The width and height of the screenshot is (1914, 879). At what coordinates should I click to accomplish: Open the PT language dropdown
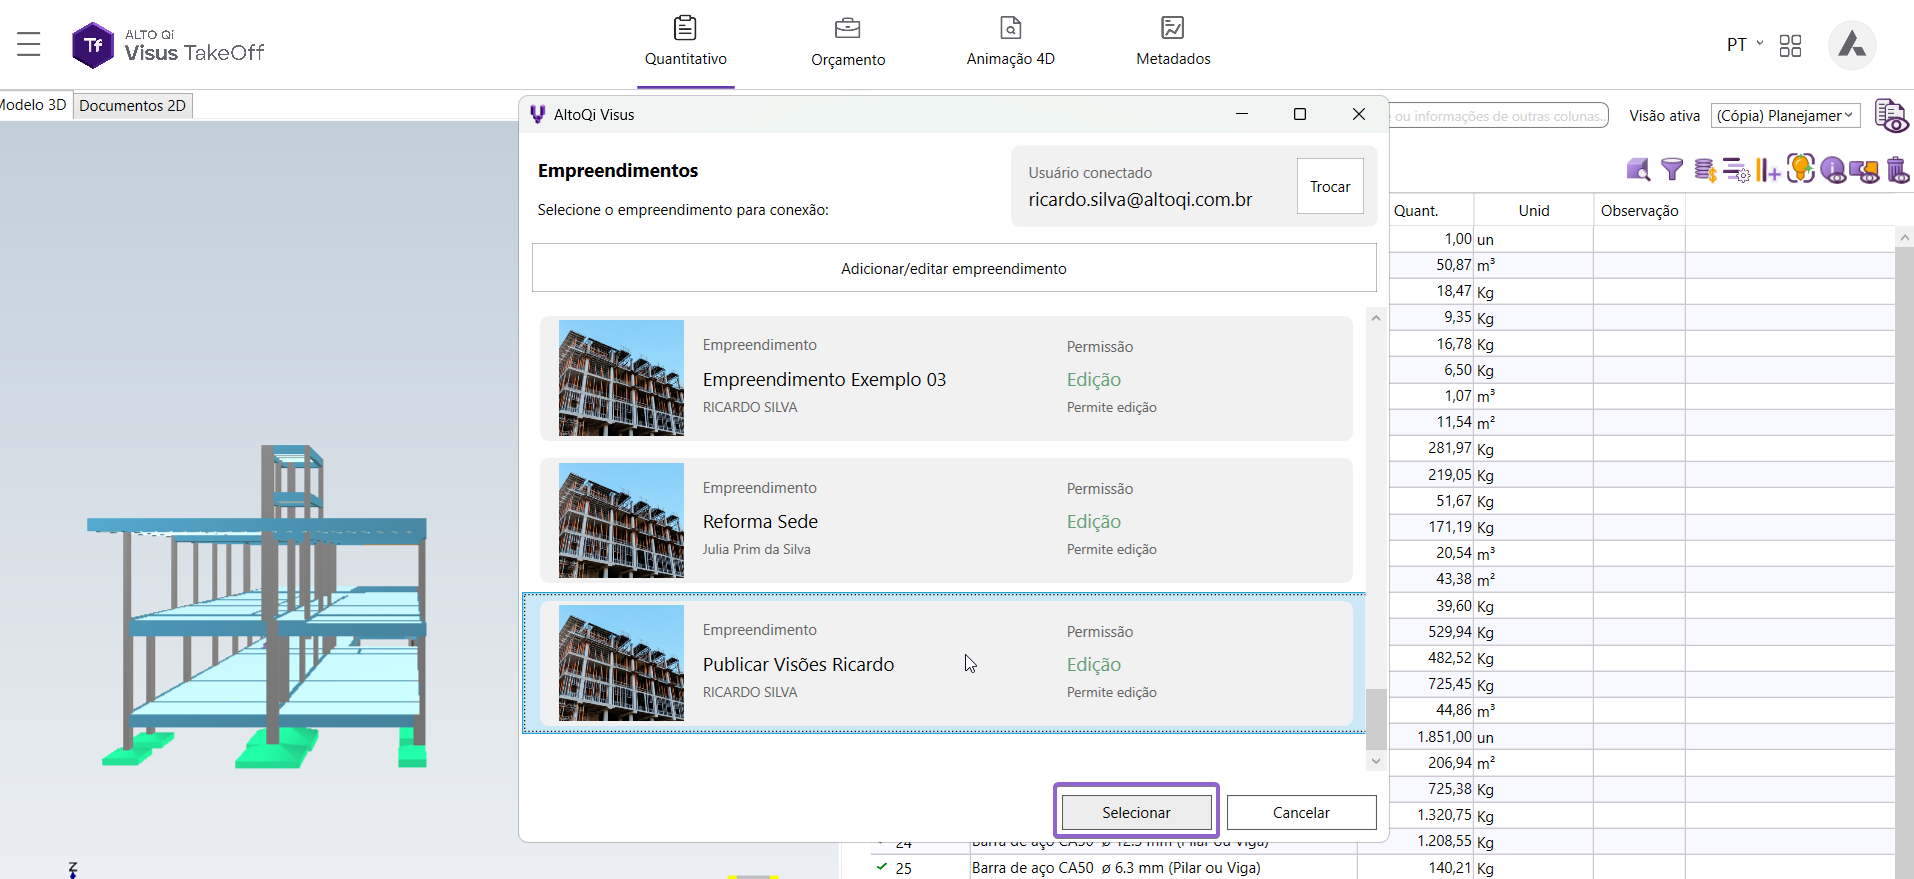pos(1744,45)
